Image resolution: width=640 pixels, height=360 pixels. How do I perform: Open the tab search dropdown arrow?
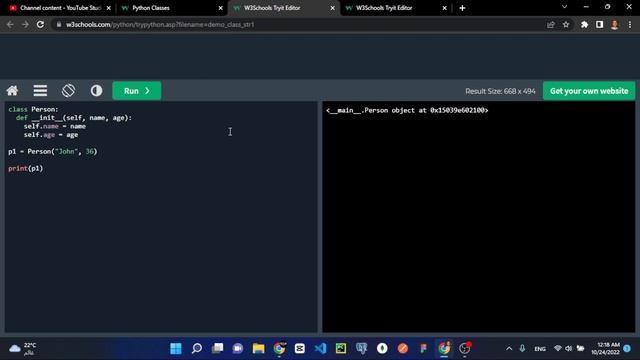(x=564, y=7)
